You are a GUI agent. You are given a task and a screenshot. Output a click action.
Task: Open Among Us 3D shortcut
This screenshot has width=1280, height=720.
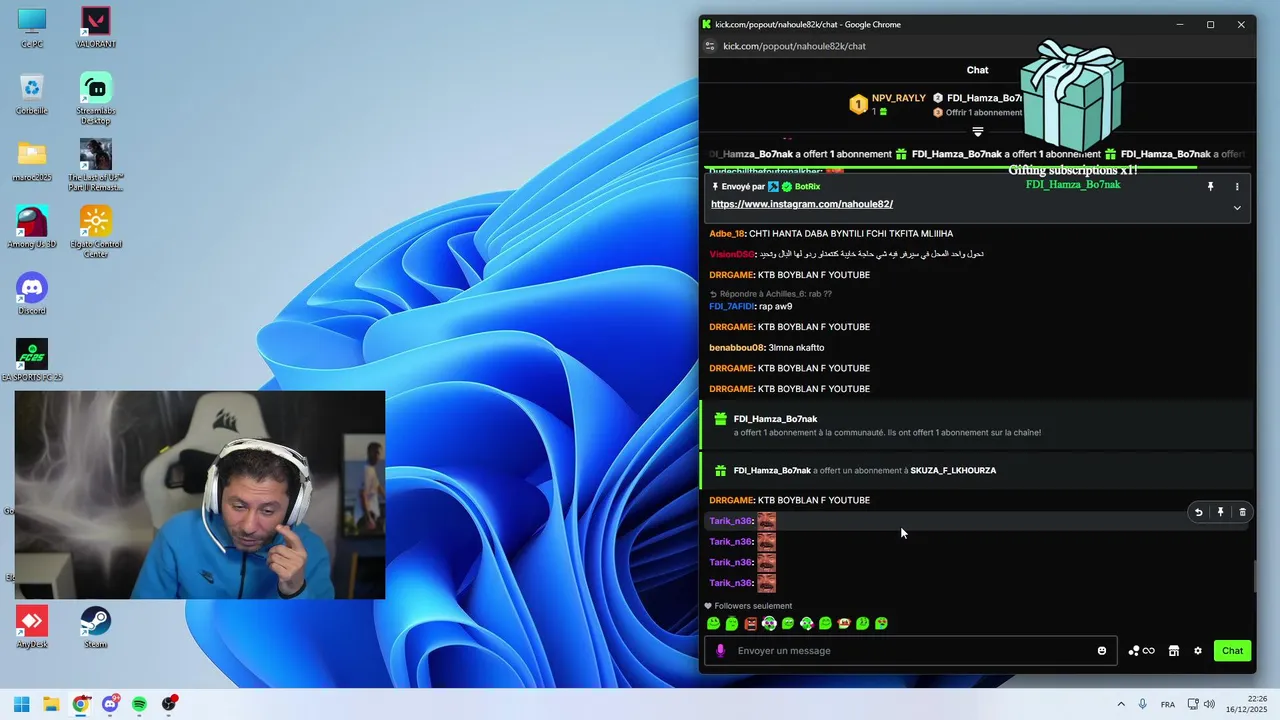pos(32,227)
